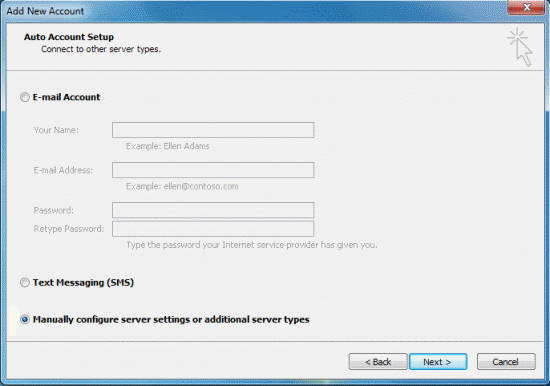
Task: Click the Retype Password input field
Action: 213,229
